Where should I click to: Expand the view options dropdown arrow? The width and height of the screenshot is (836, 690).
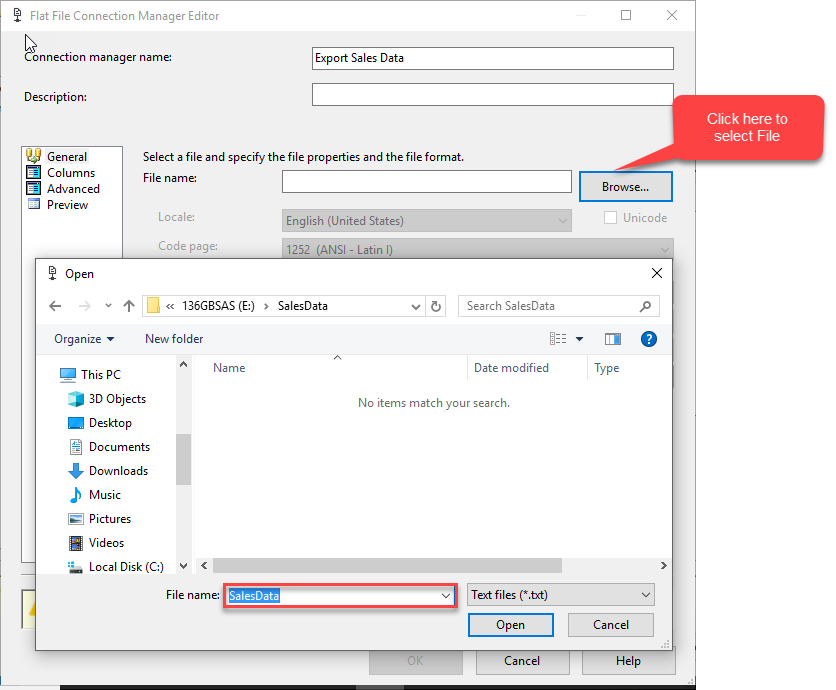580,339
